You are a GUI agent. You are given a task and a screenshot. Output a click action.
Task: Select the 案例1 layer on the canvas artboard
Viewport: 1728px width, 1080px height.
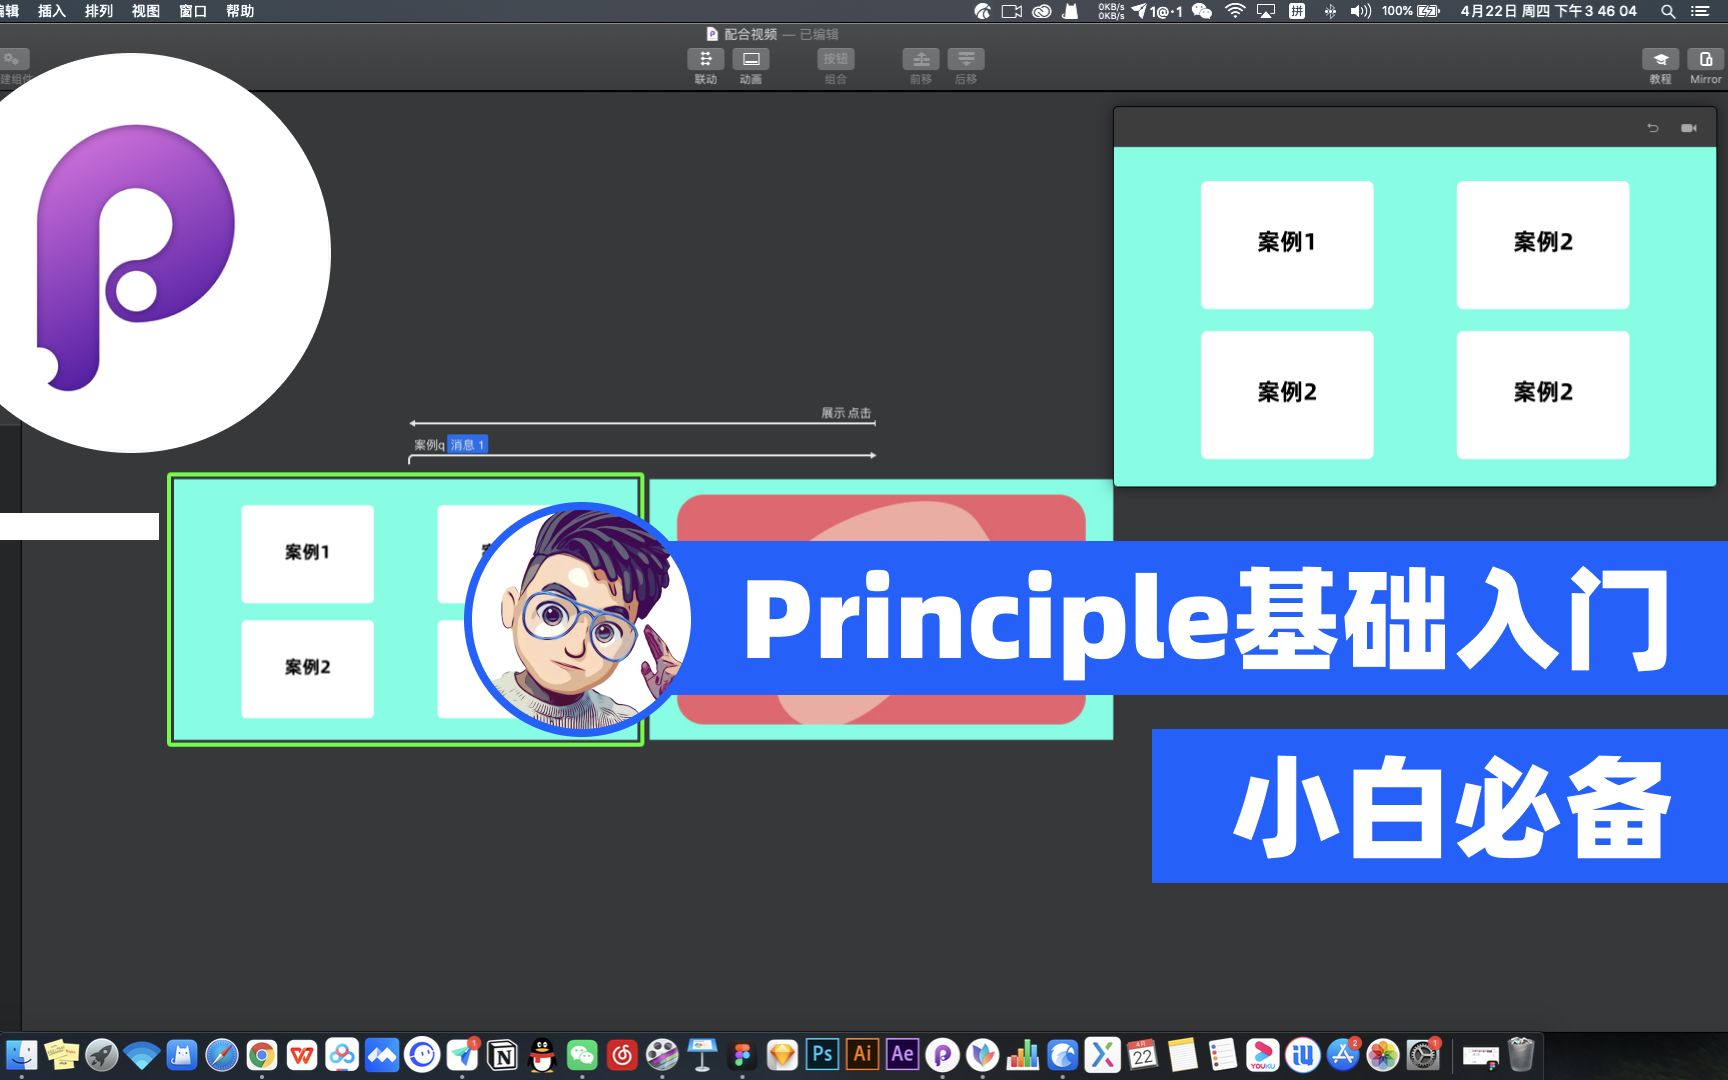[307, 553]
